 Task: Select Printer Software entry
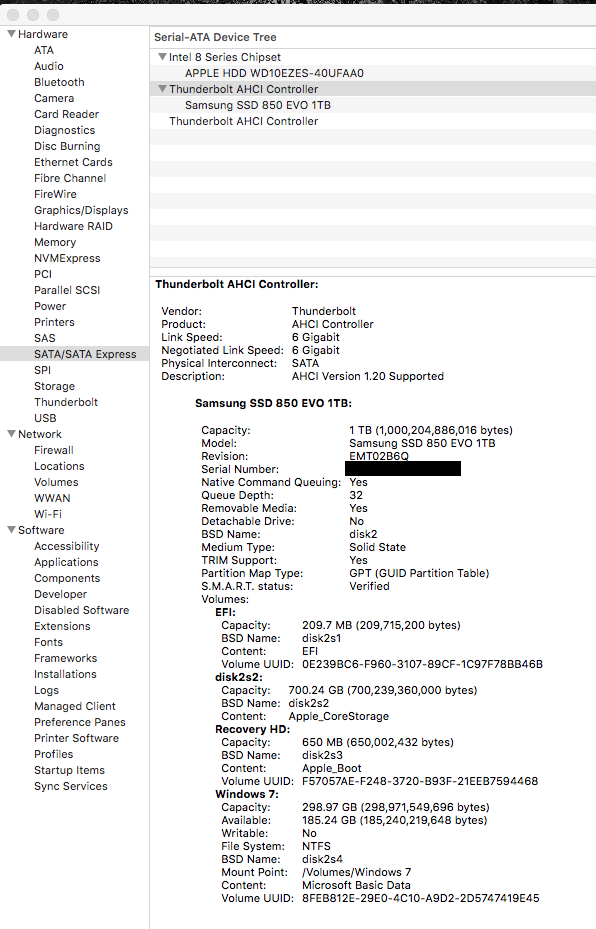tap(76, 738)
